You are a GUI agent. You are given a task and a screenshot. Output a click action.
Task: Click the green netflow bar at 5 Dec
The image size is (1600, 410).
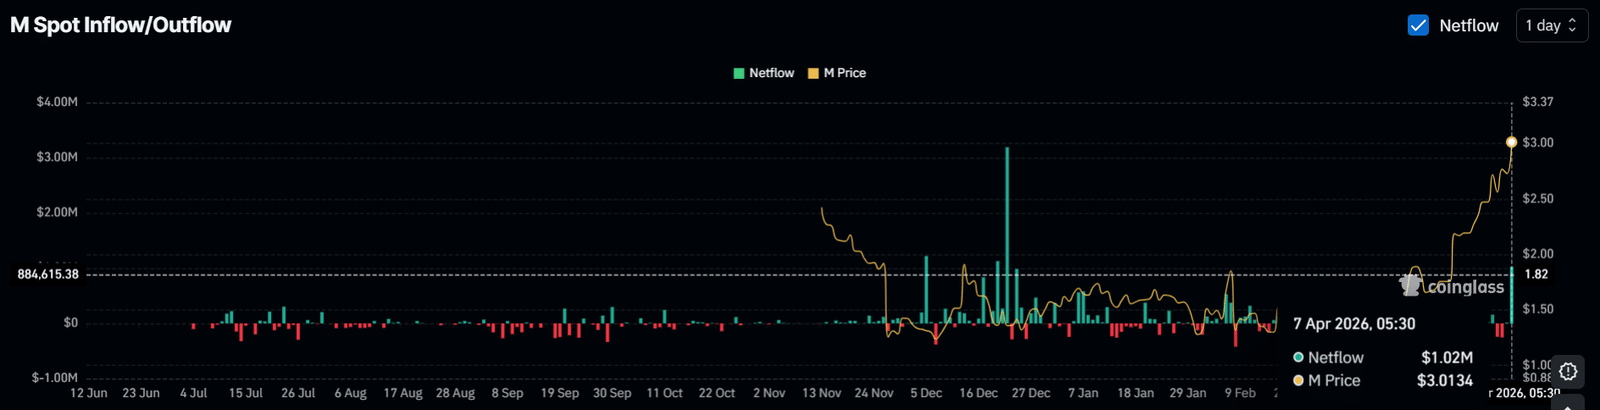click(926, 289)
